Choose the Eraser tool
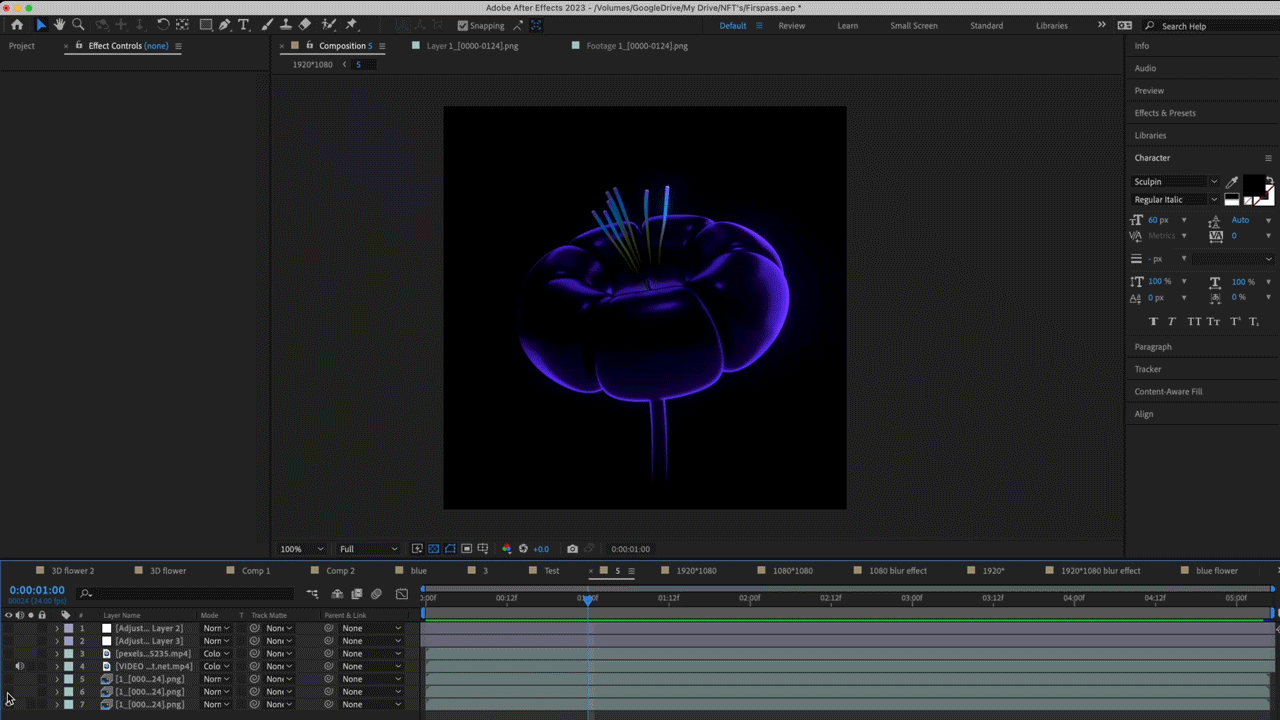Image resolution: width=1280 pixels, height=720 pixels. coord(305,25)
